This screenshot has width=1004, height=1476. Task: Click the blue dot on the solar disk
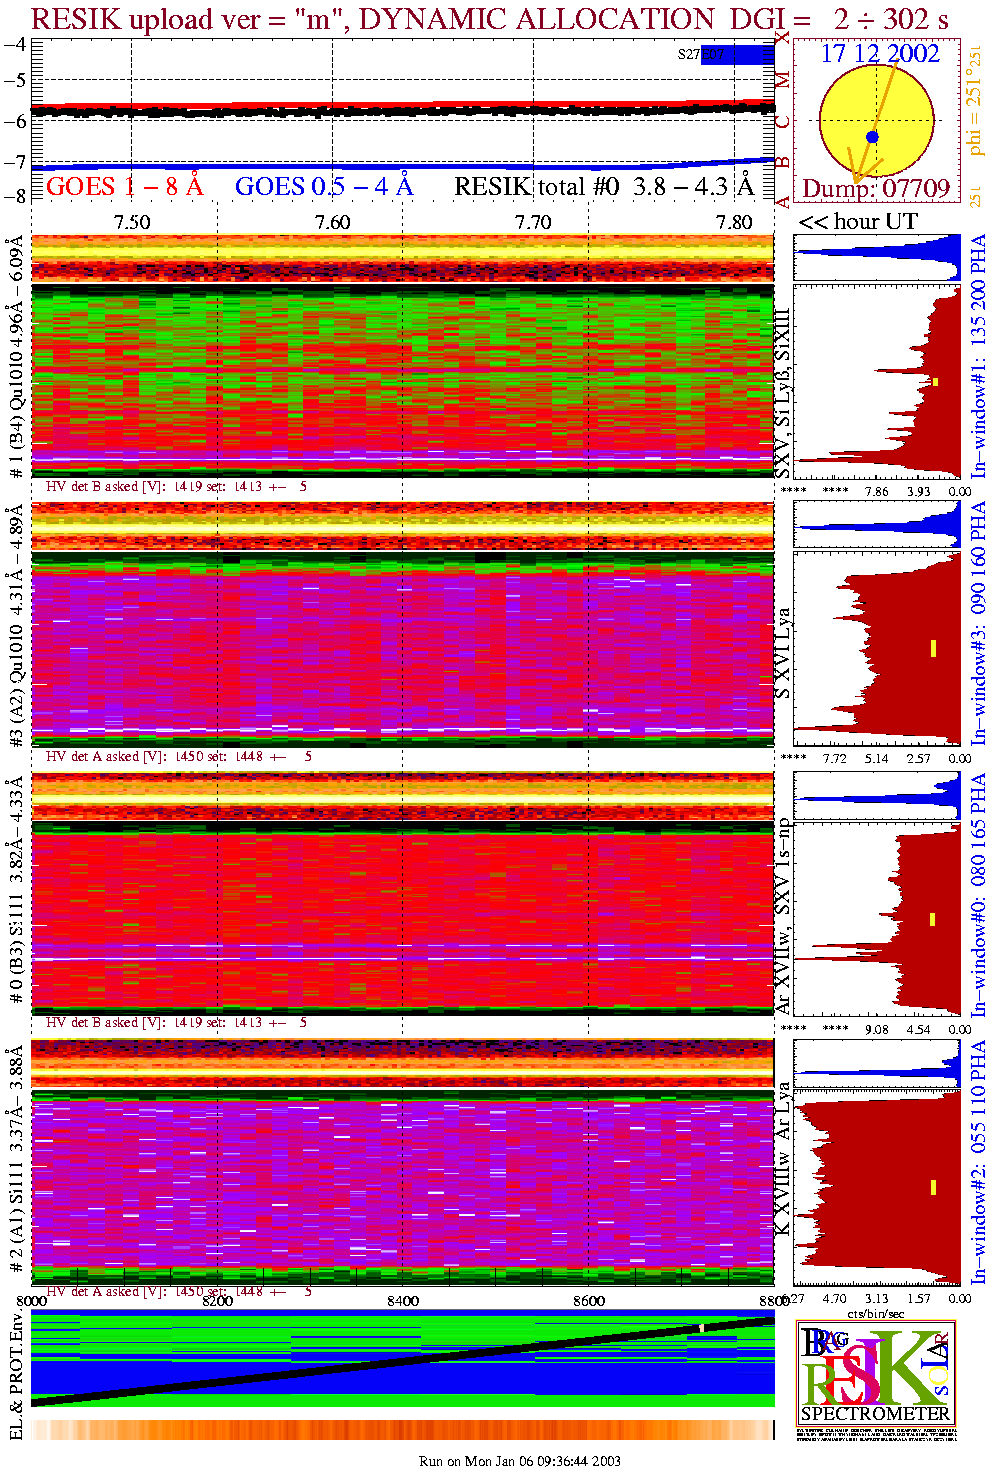pyautogui.click(x=872, y=137)
